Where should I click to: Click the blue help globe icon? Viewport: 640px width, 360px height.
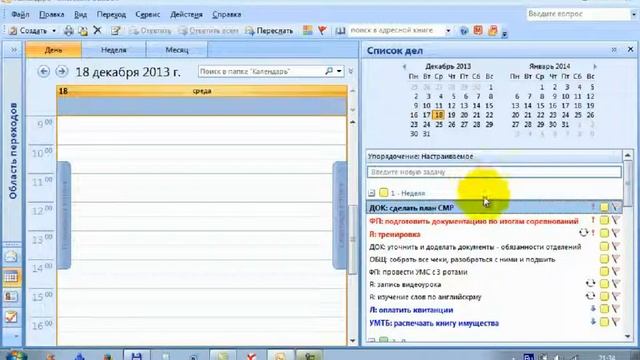[x=464, y=31]
